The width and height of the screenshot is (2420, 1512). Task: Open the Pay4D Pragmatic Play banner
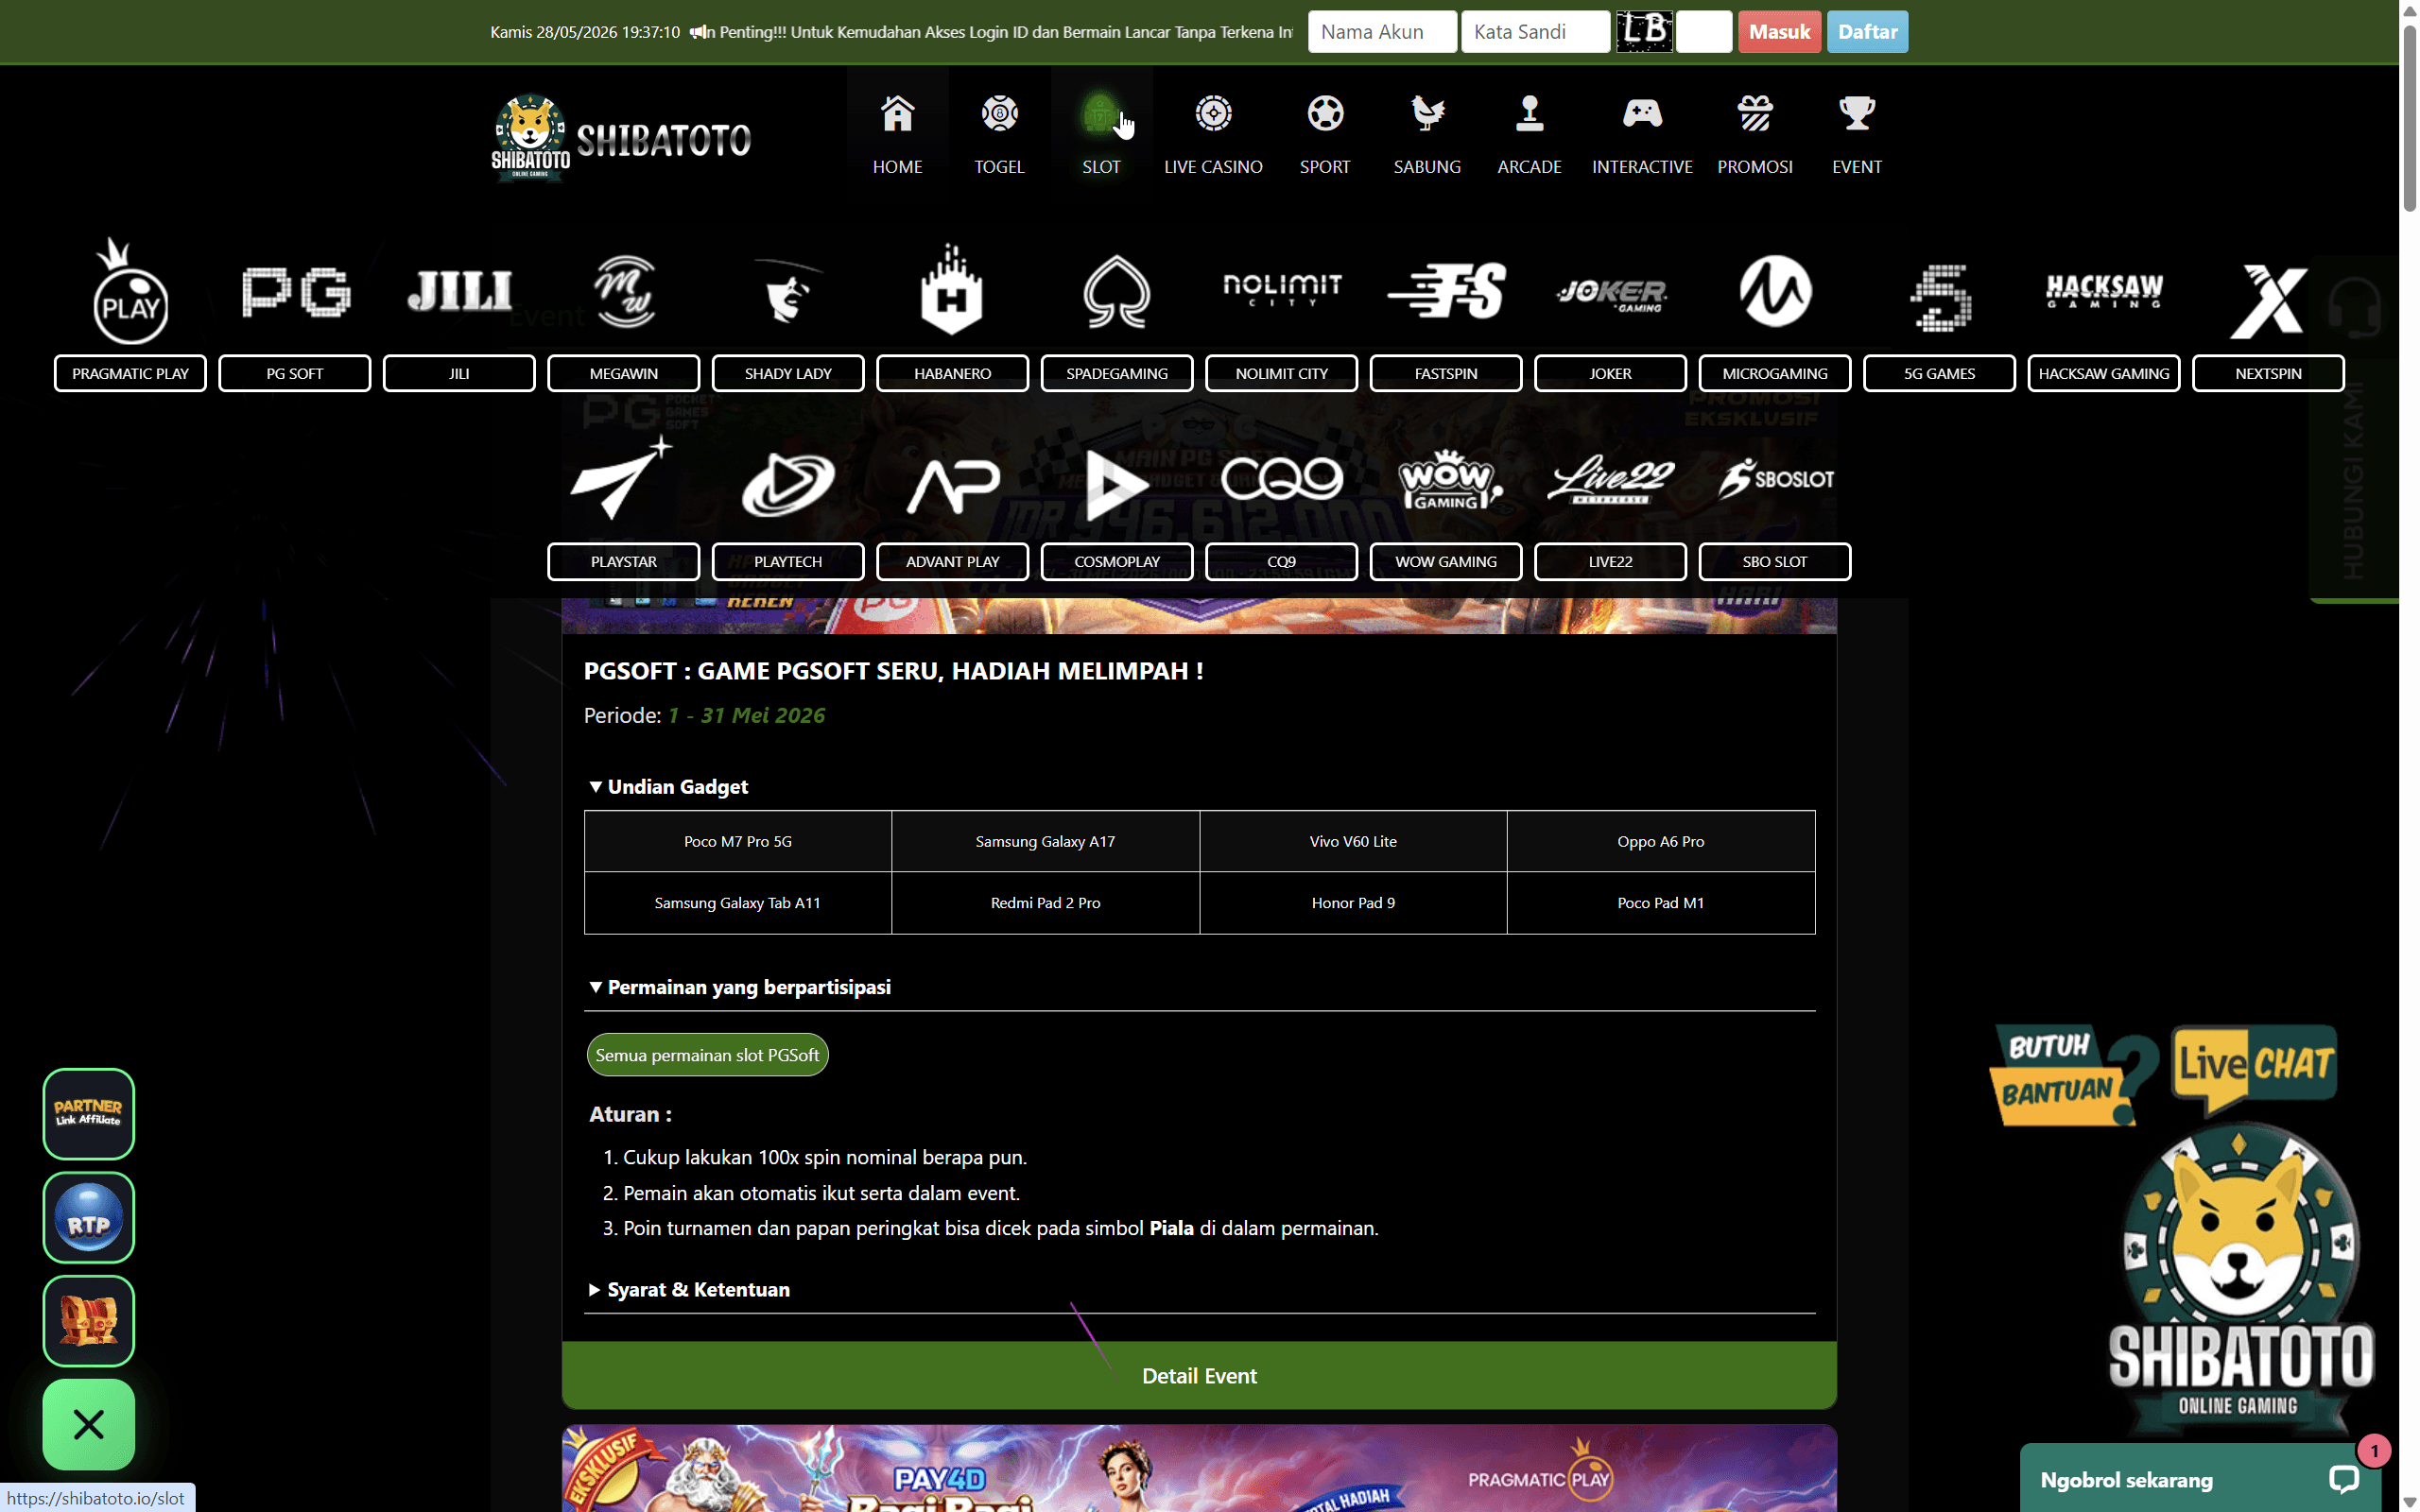[x=1199, y=1468]
